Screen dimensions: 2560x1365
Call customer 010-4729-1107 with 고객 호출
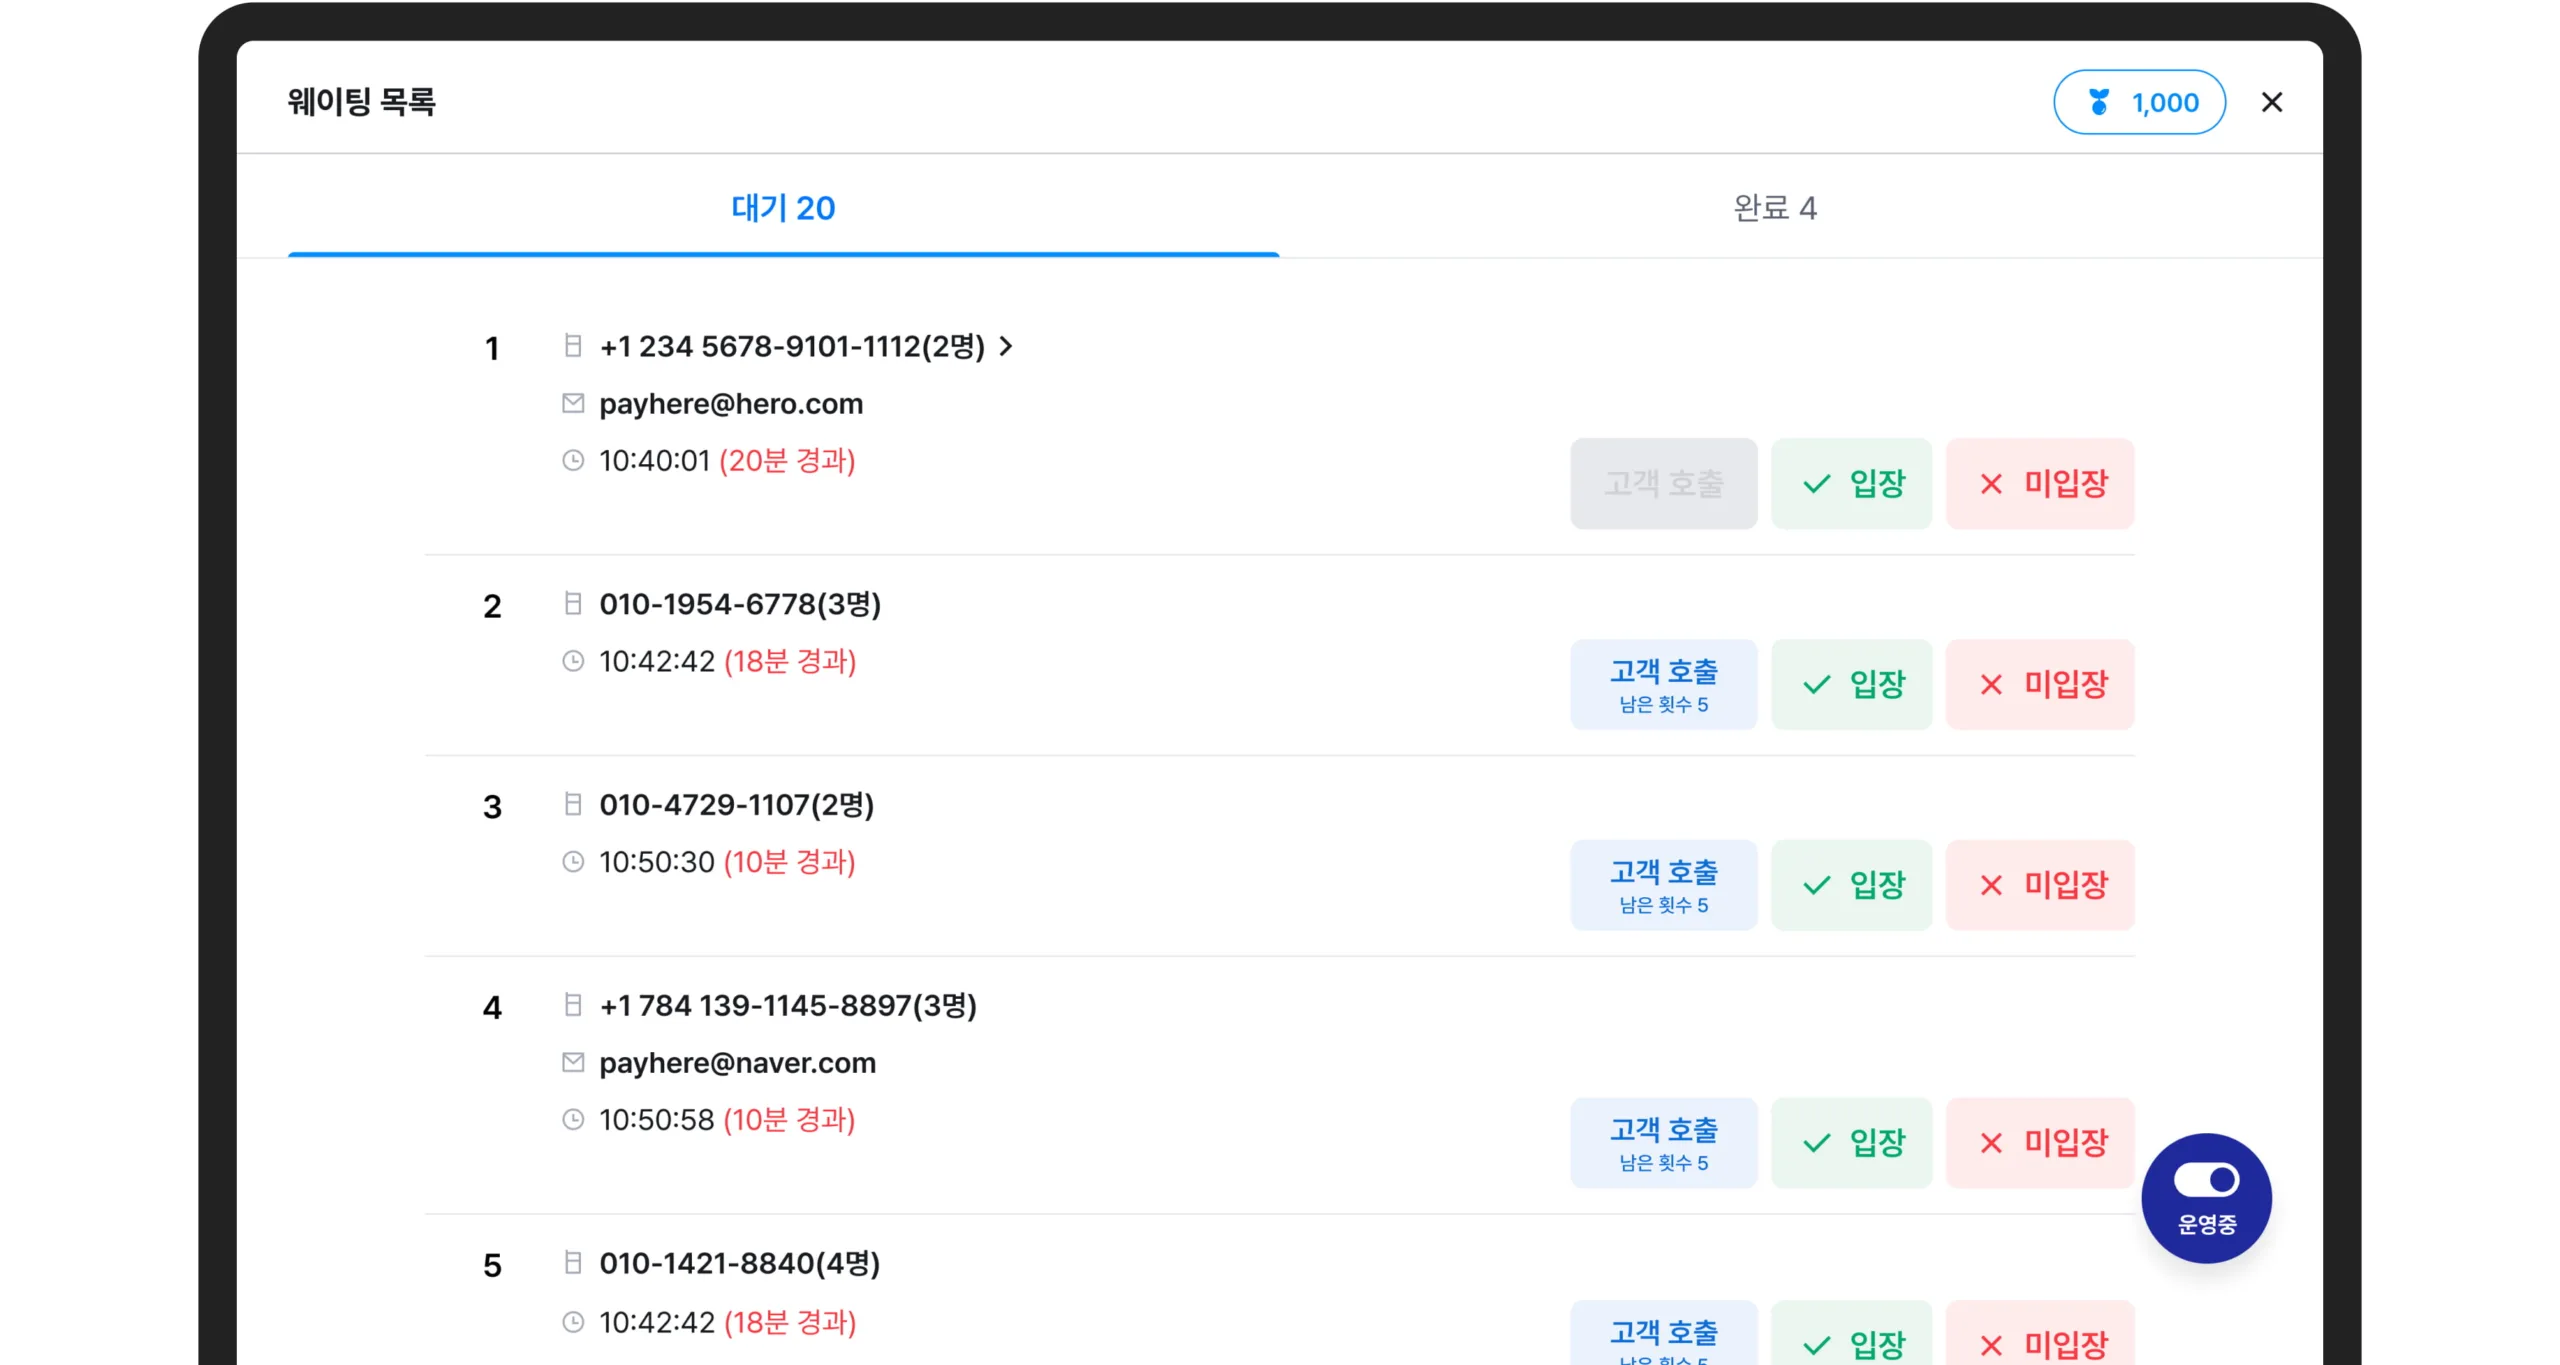tap(1663, 885)
